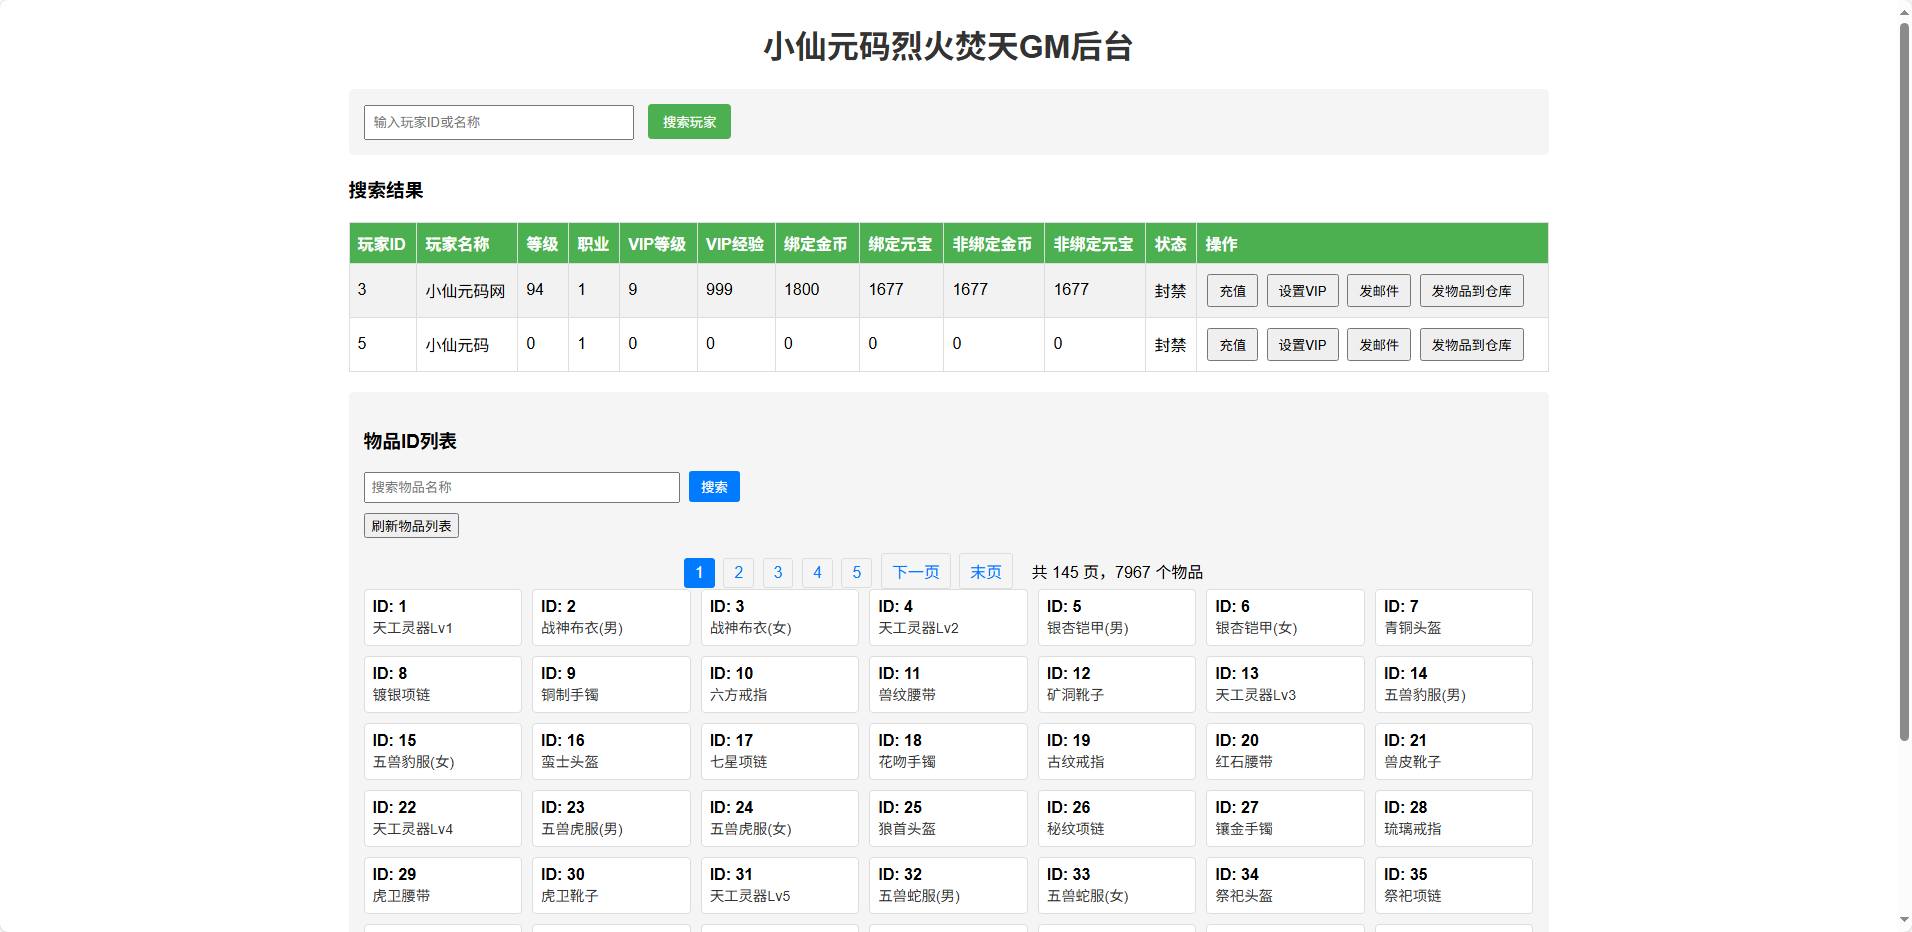Click the page vertical scrollbar thumb

pyautogui.click(x=1904, y=380)
